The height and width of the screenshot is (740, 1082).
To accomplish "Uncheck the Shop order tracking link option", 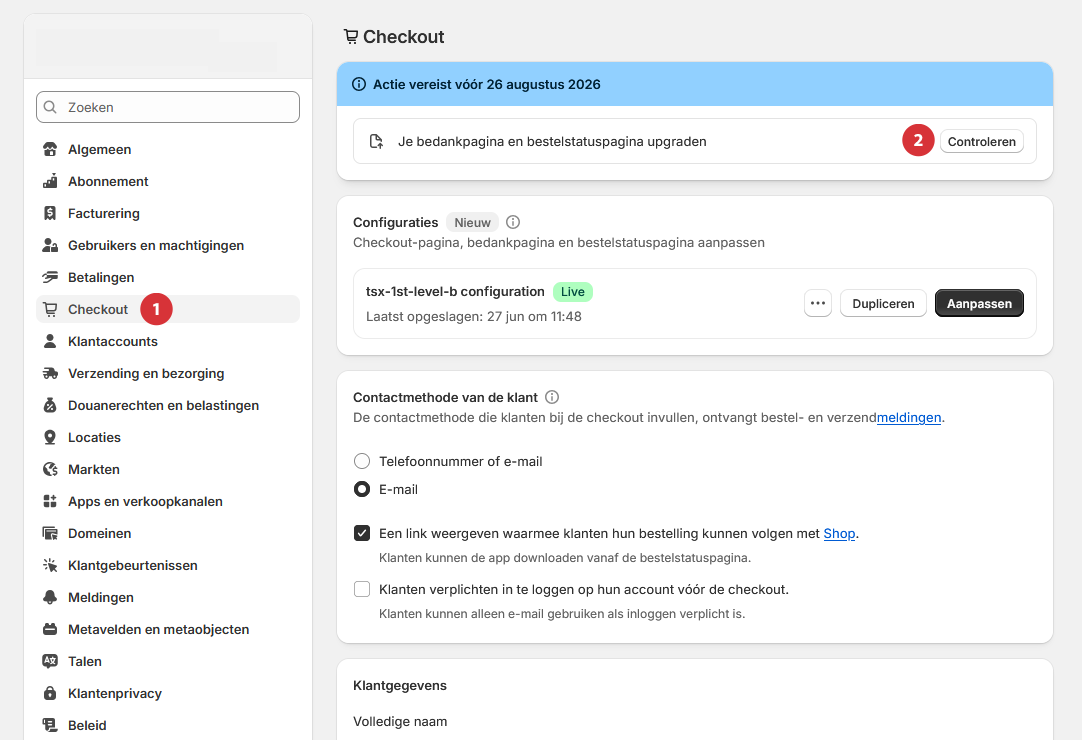I will pyautogui.click(x=361, y=533).
